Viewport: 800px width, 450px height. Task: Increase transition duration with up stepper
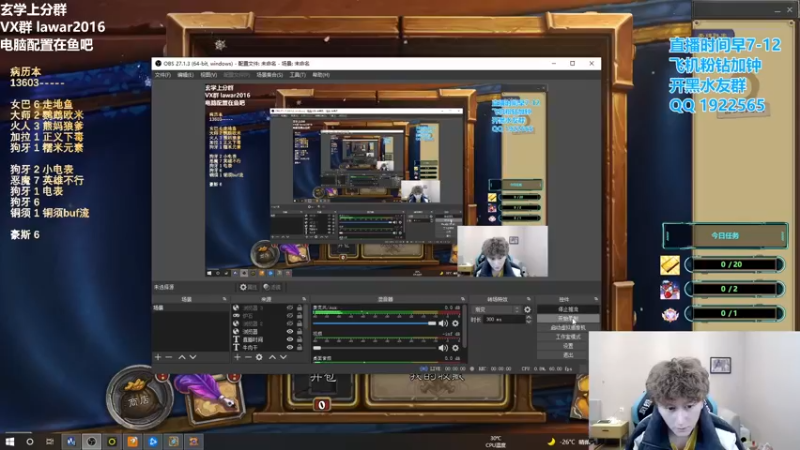click(528, 317)
